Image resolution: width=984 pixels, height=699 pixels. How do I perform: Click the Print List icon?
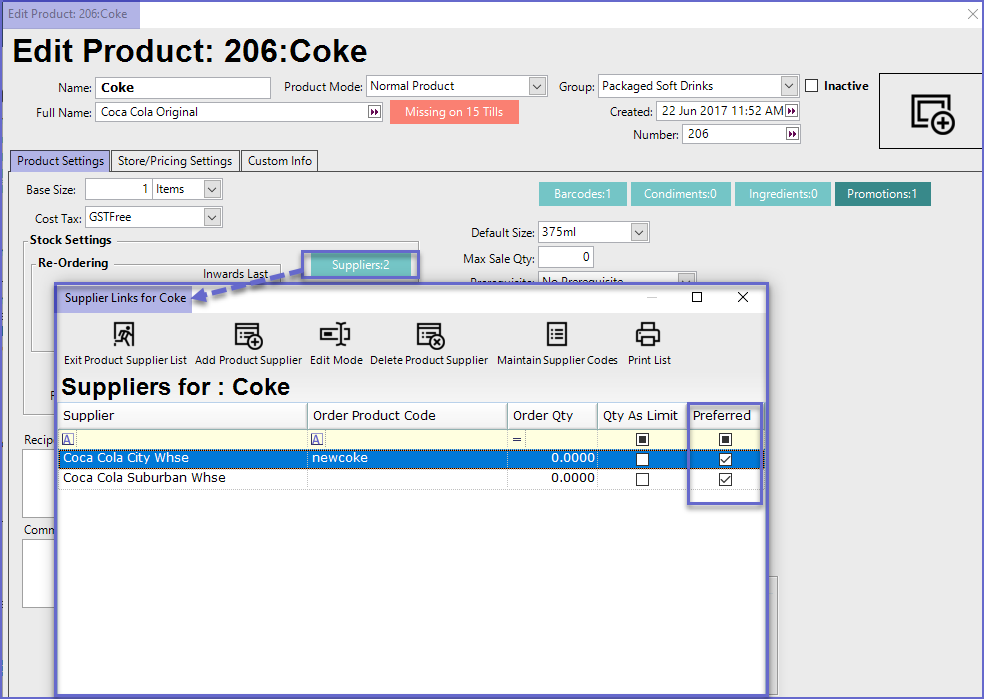pos(649,335)
